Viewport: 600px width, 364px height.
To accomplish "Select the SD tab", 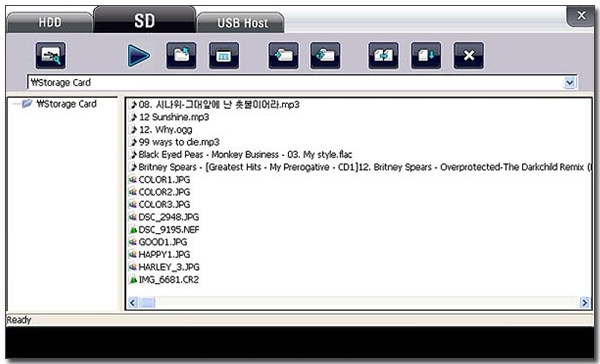I will coord(145,20).
